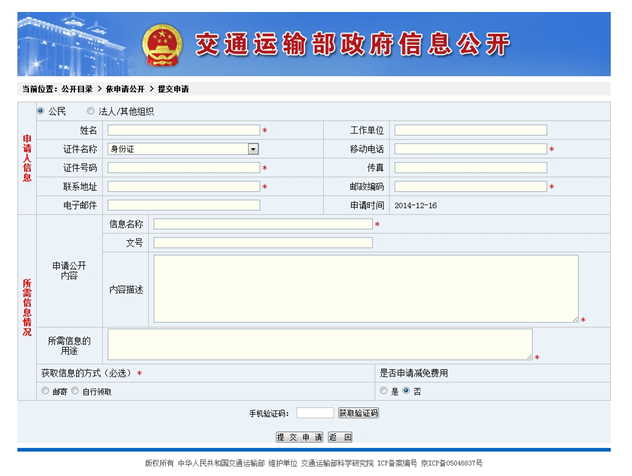
Task: Choose 邮寄 as the information delivery method
Action: (45, 391)
